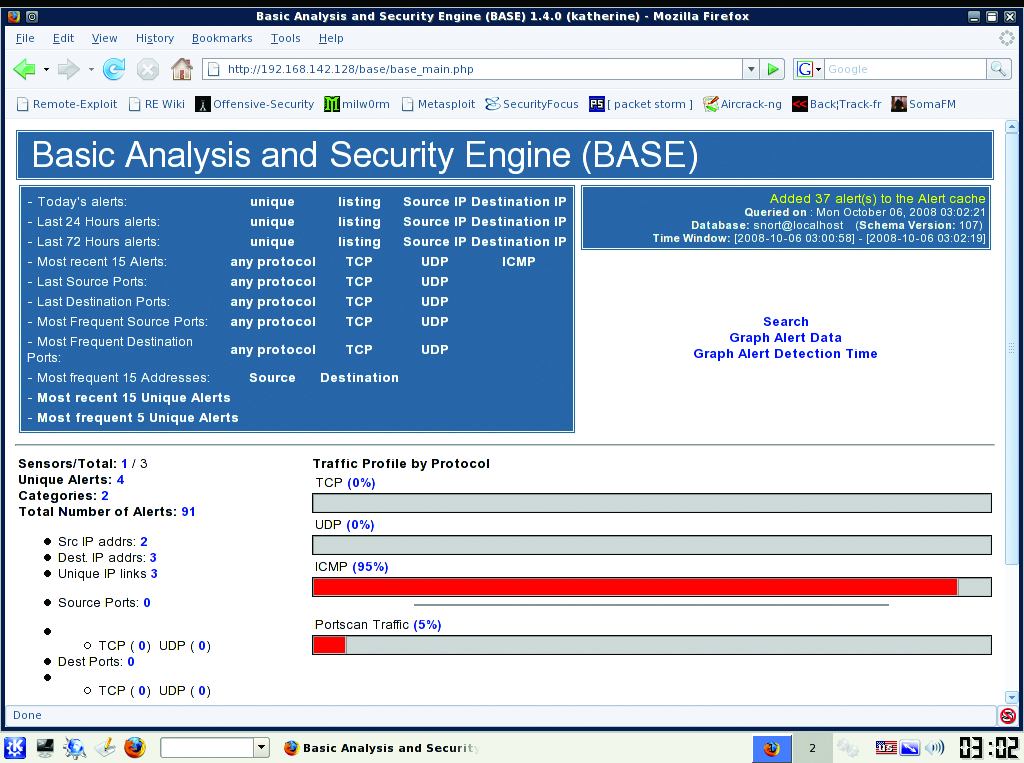Open the back history dropdown arrow
This screenshot has width=1024, height=763.
tap(46, 69)
